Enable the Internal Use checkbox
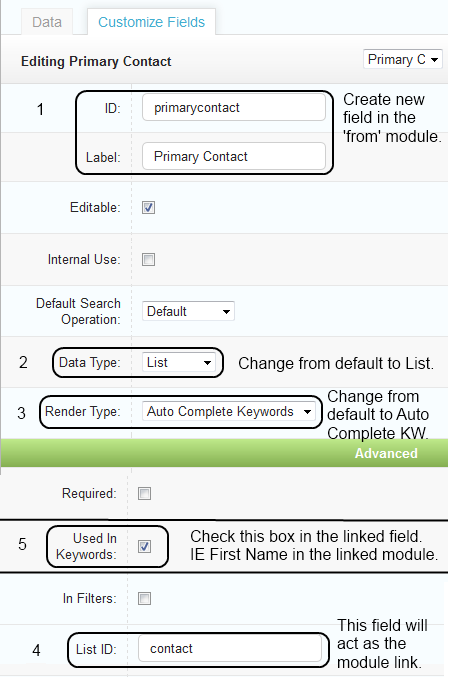This screenshot has width=449, height=677. click(149, 259)
